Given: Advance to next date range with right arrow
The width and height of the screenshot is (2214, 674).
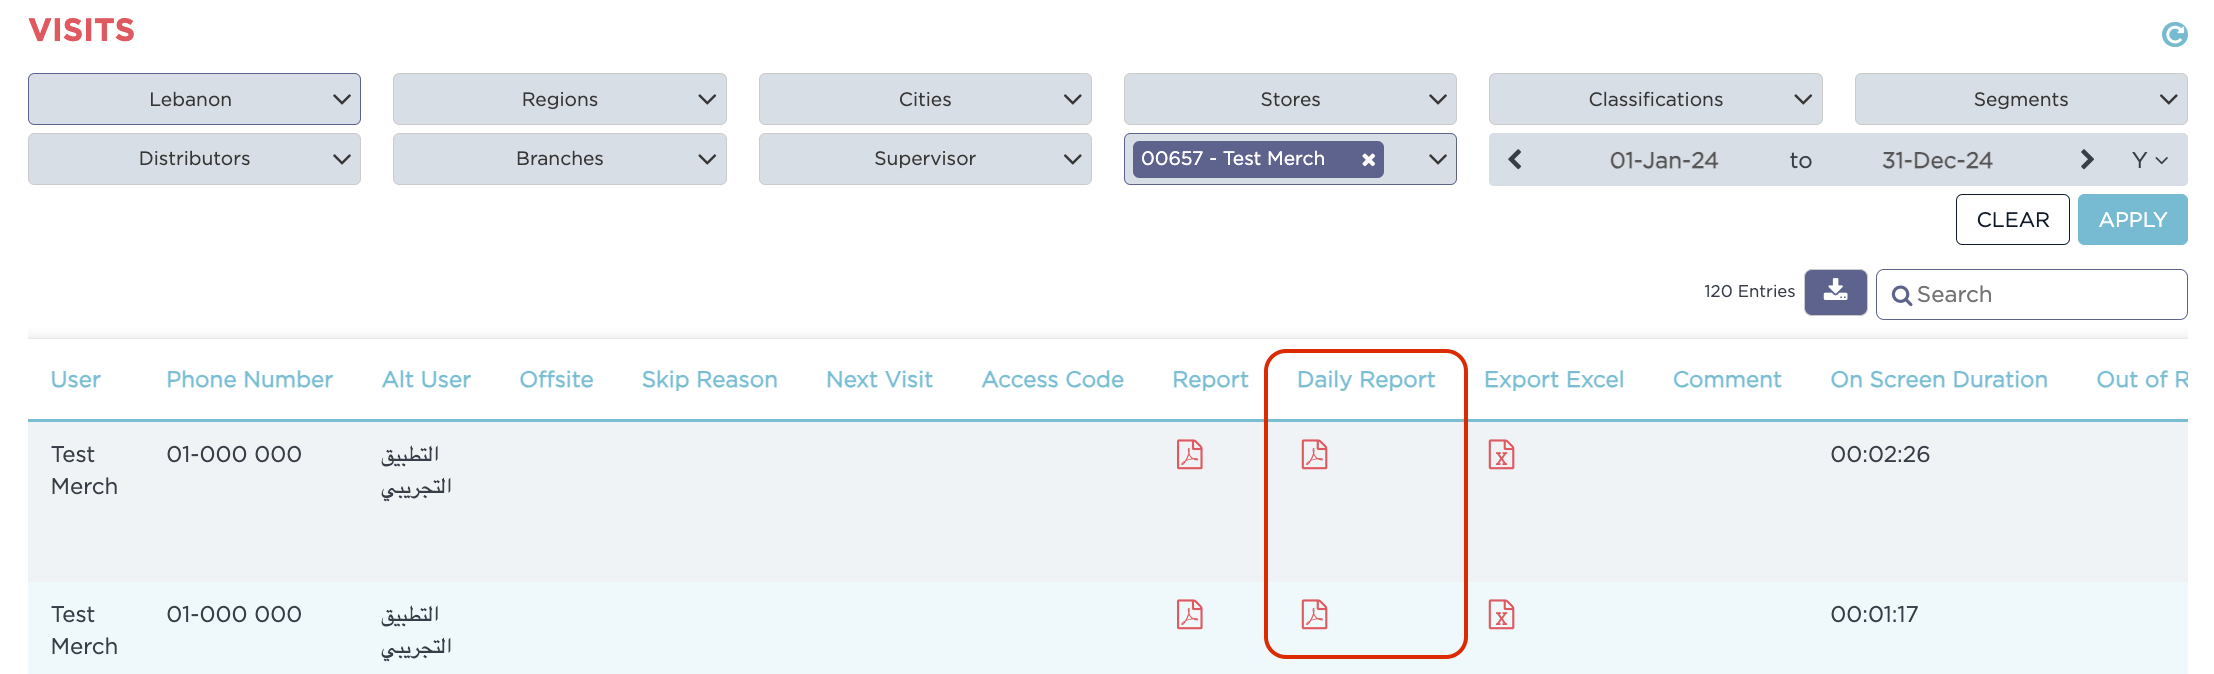Looking at the screenshot, I should coord(2086,160).
